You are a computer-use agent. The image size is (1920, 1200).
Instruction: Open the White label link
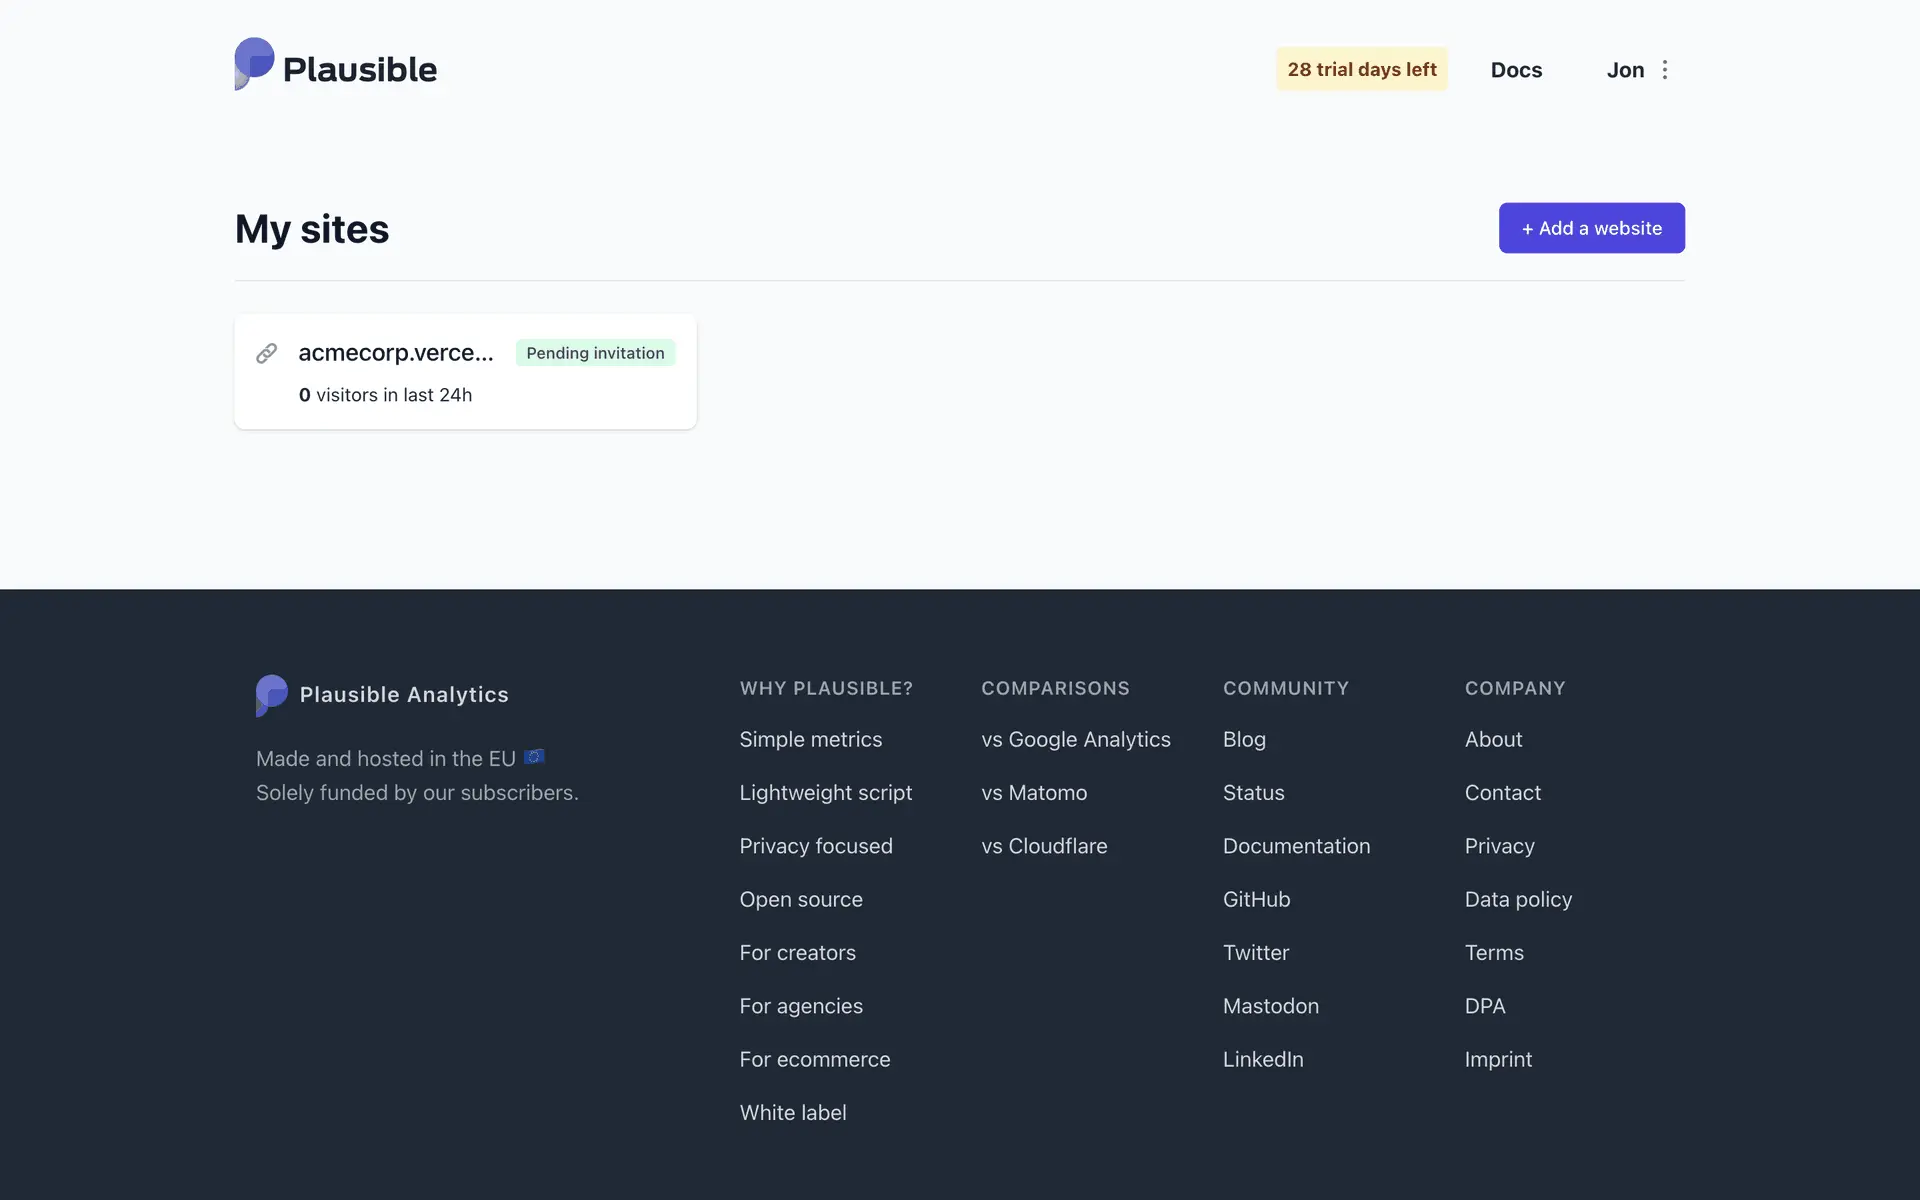792,1112
